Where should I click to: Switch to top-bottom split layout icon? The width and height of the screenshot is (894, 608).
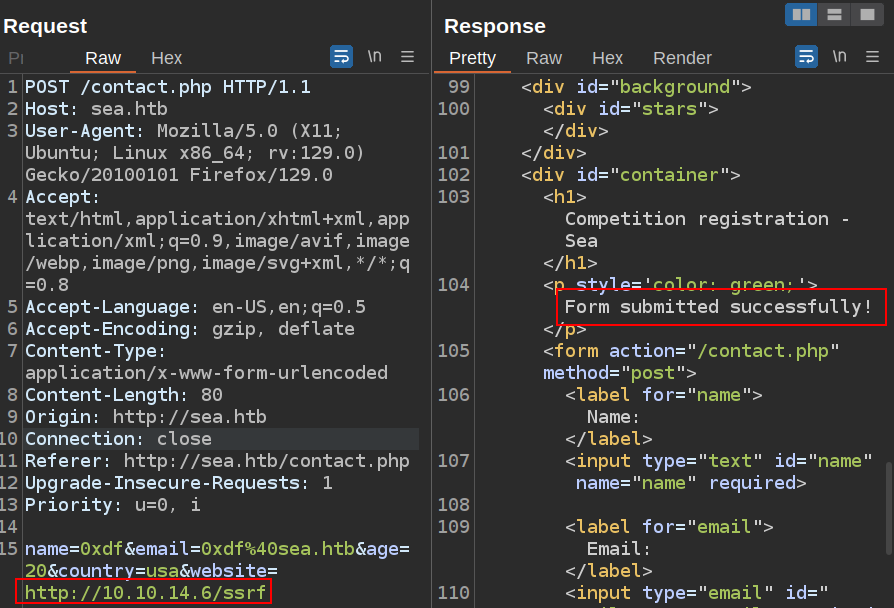coord(833,14)
